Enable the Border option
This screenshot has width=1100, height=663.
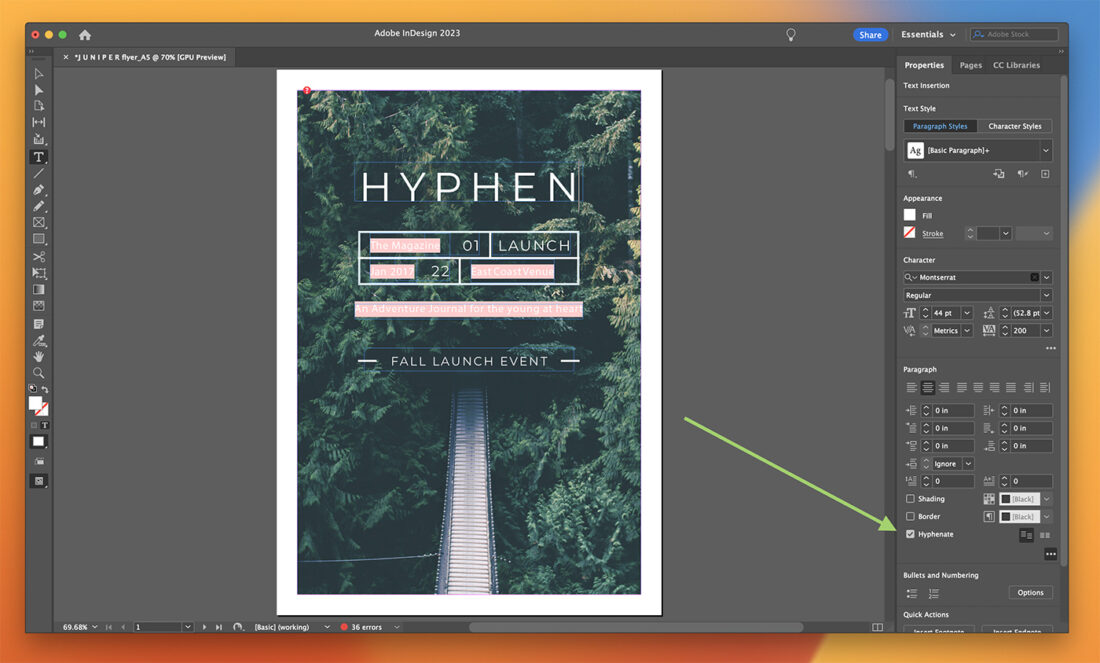(x=910, y=516)
